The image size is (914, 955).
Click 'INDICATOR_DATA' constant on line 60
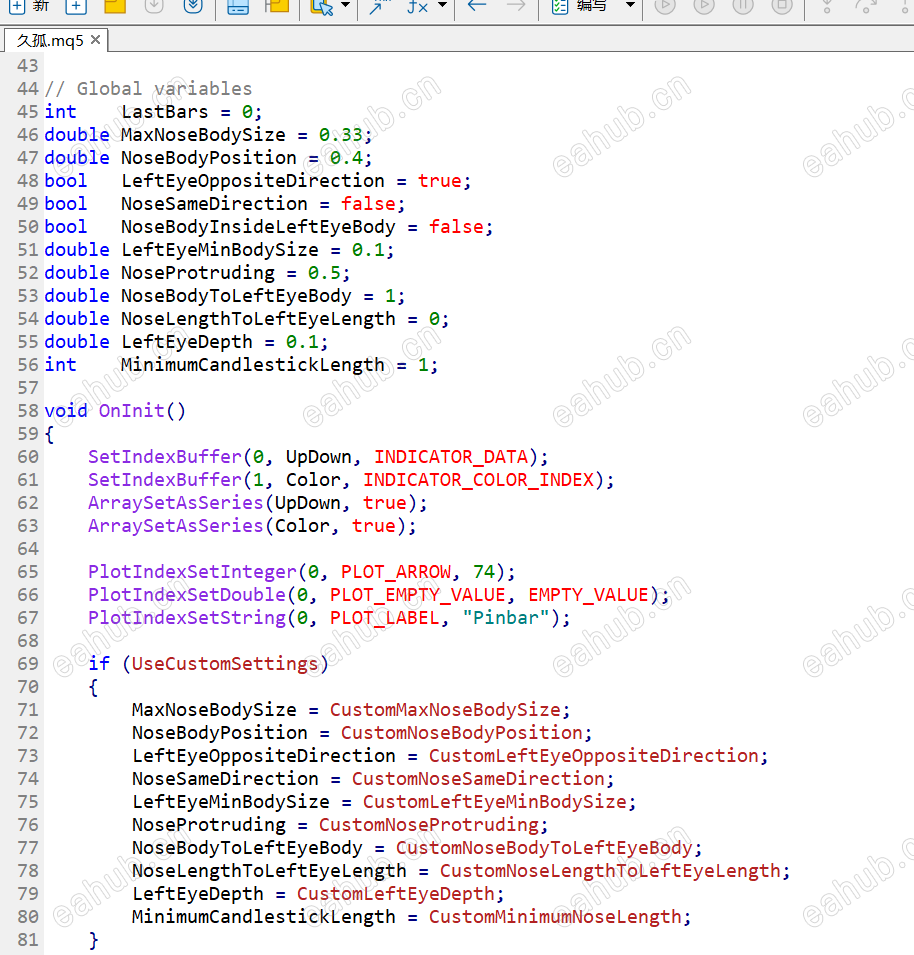click(x=451, y=457)
